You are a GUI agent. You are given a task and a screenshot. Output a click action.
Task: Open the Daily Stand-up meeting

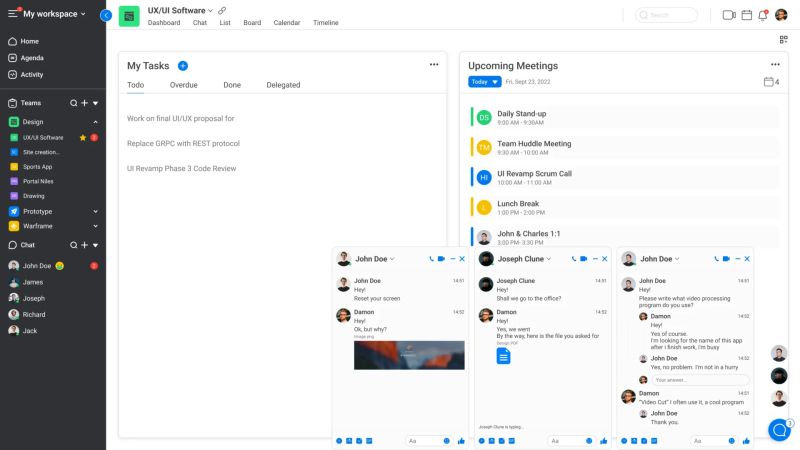(x=624, y=117)
